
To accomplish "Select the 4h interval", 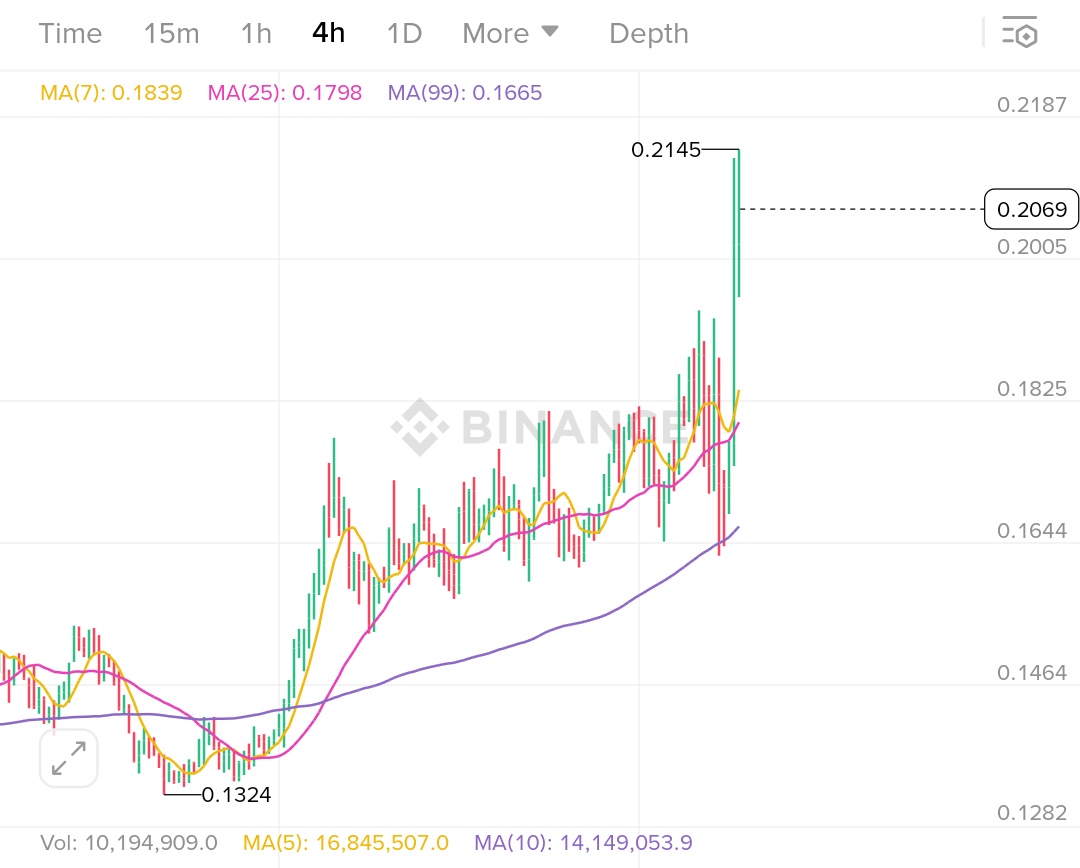I will [329, 33].
